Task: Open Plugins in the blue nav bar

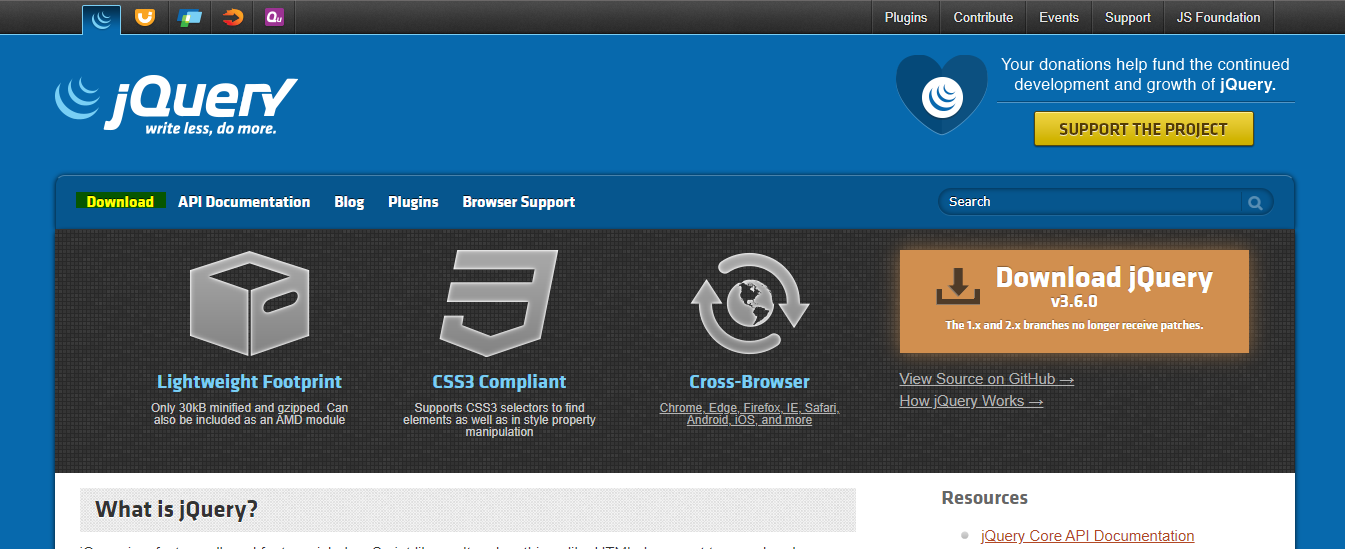Action: pyautogui.click(x=413, y=201)
